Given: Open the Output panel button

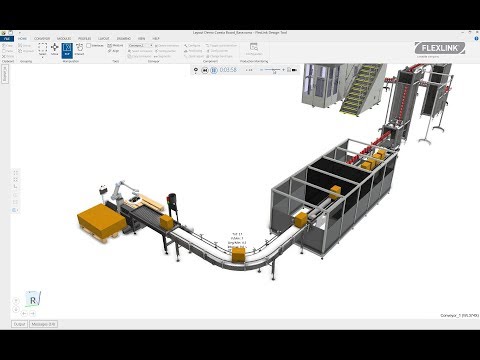Looking at the screenshot, I should [19, 324].
